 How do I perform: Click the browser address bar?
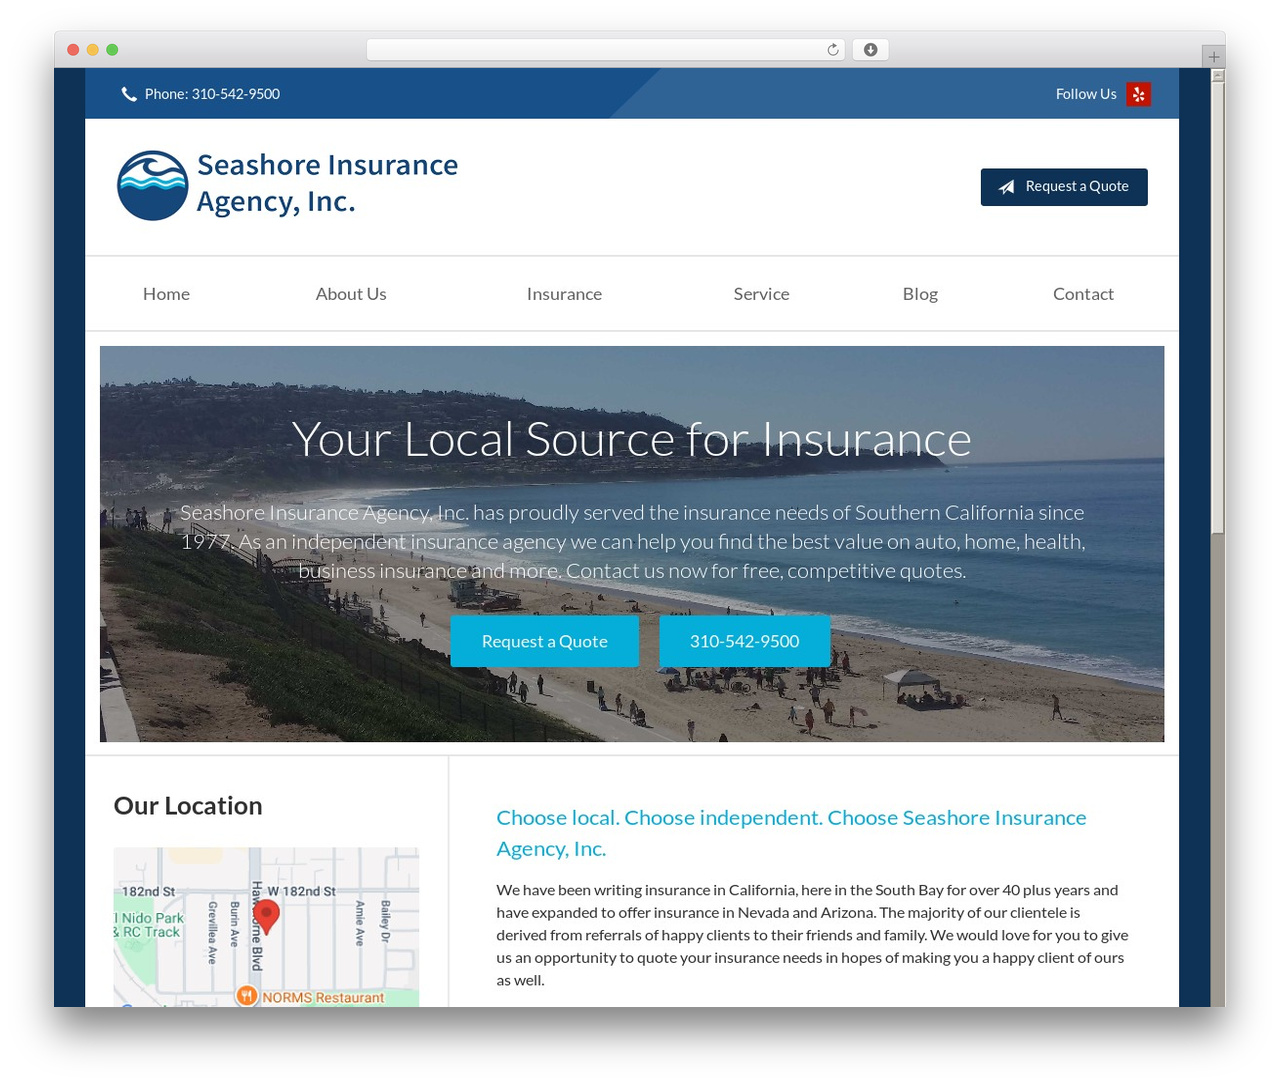606,50
